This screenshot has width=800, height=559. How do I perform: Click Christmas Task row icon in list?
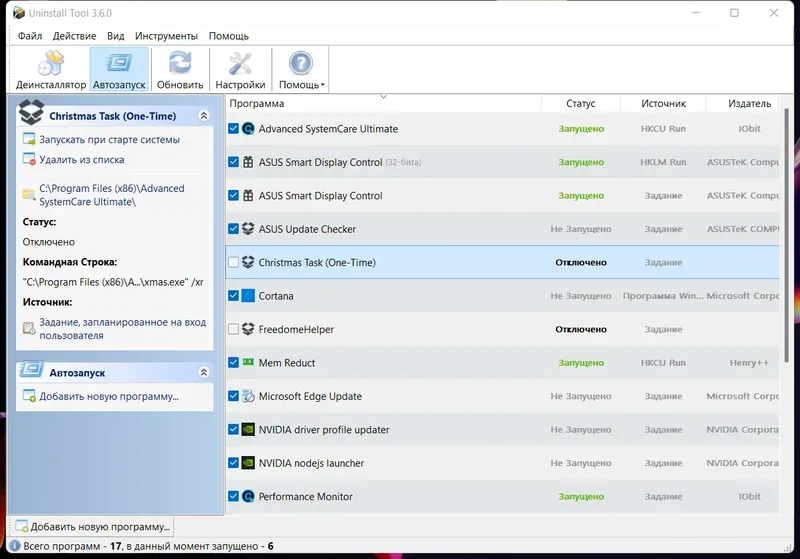pos(248,262)
